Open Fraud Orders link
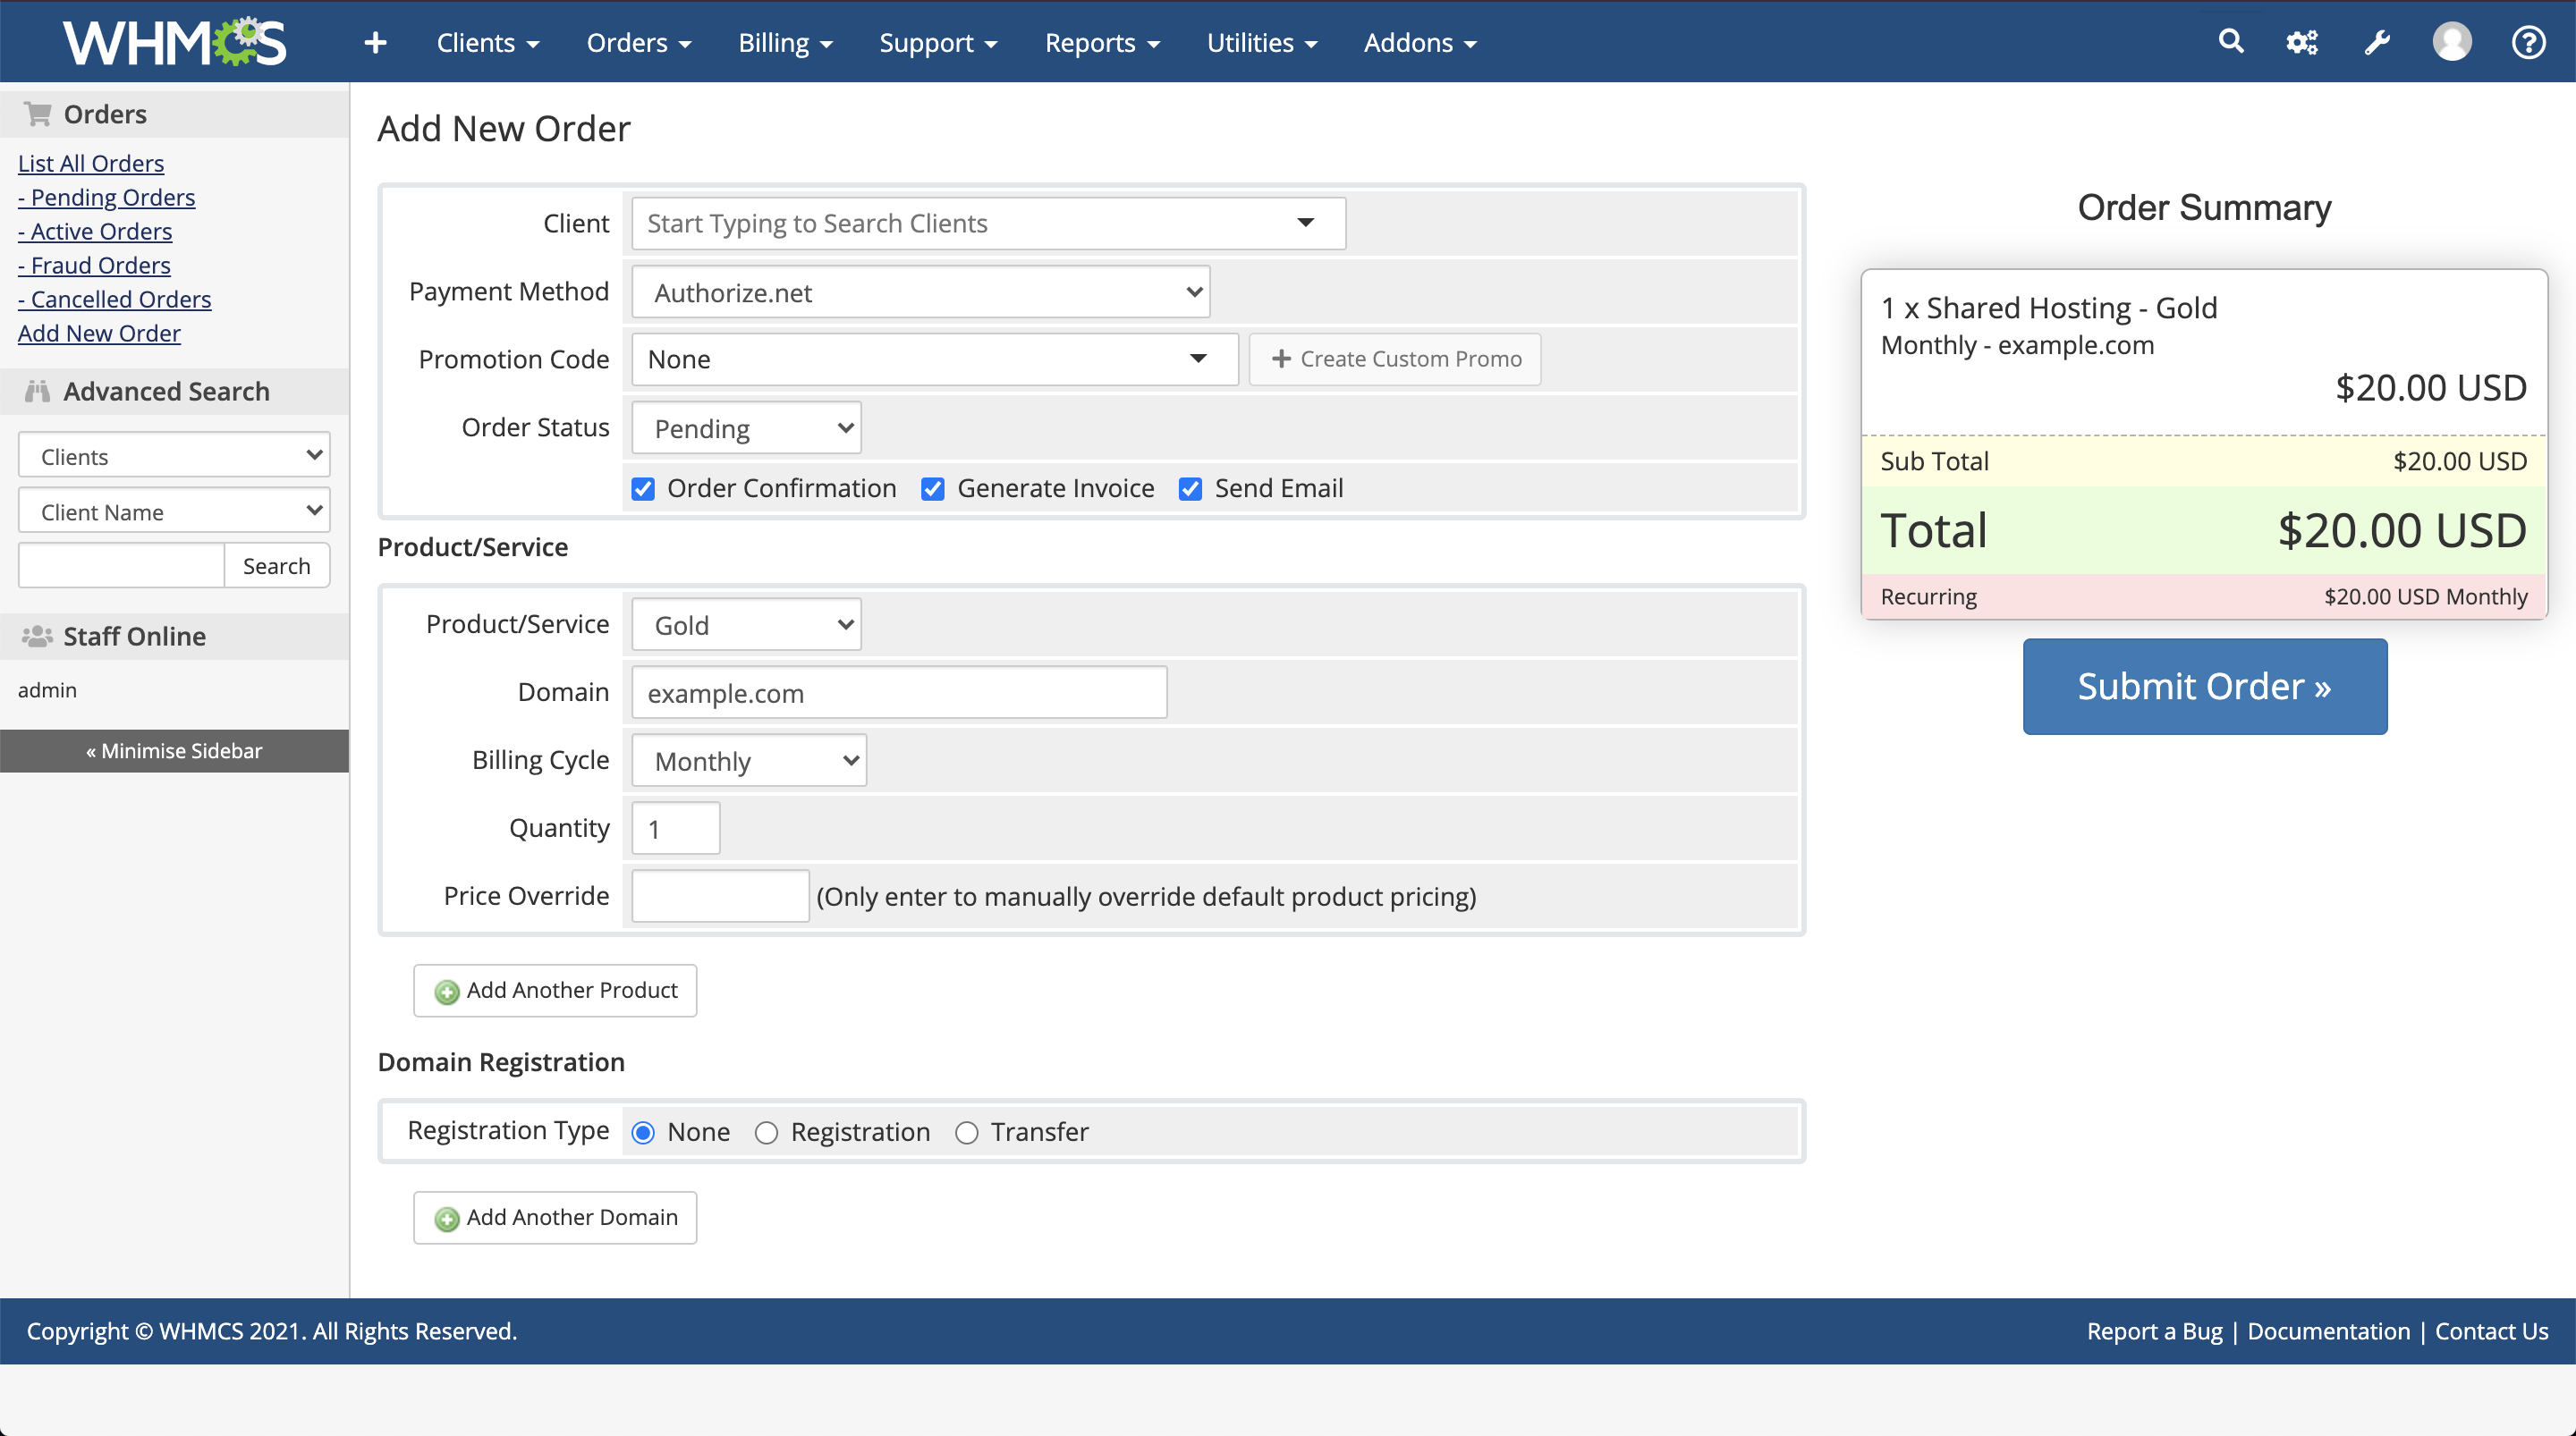This screenshot has height=1436, width=2576. (x=94, y=265)
